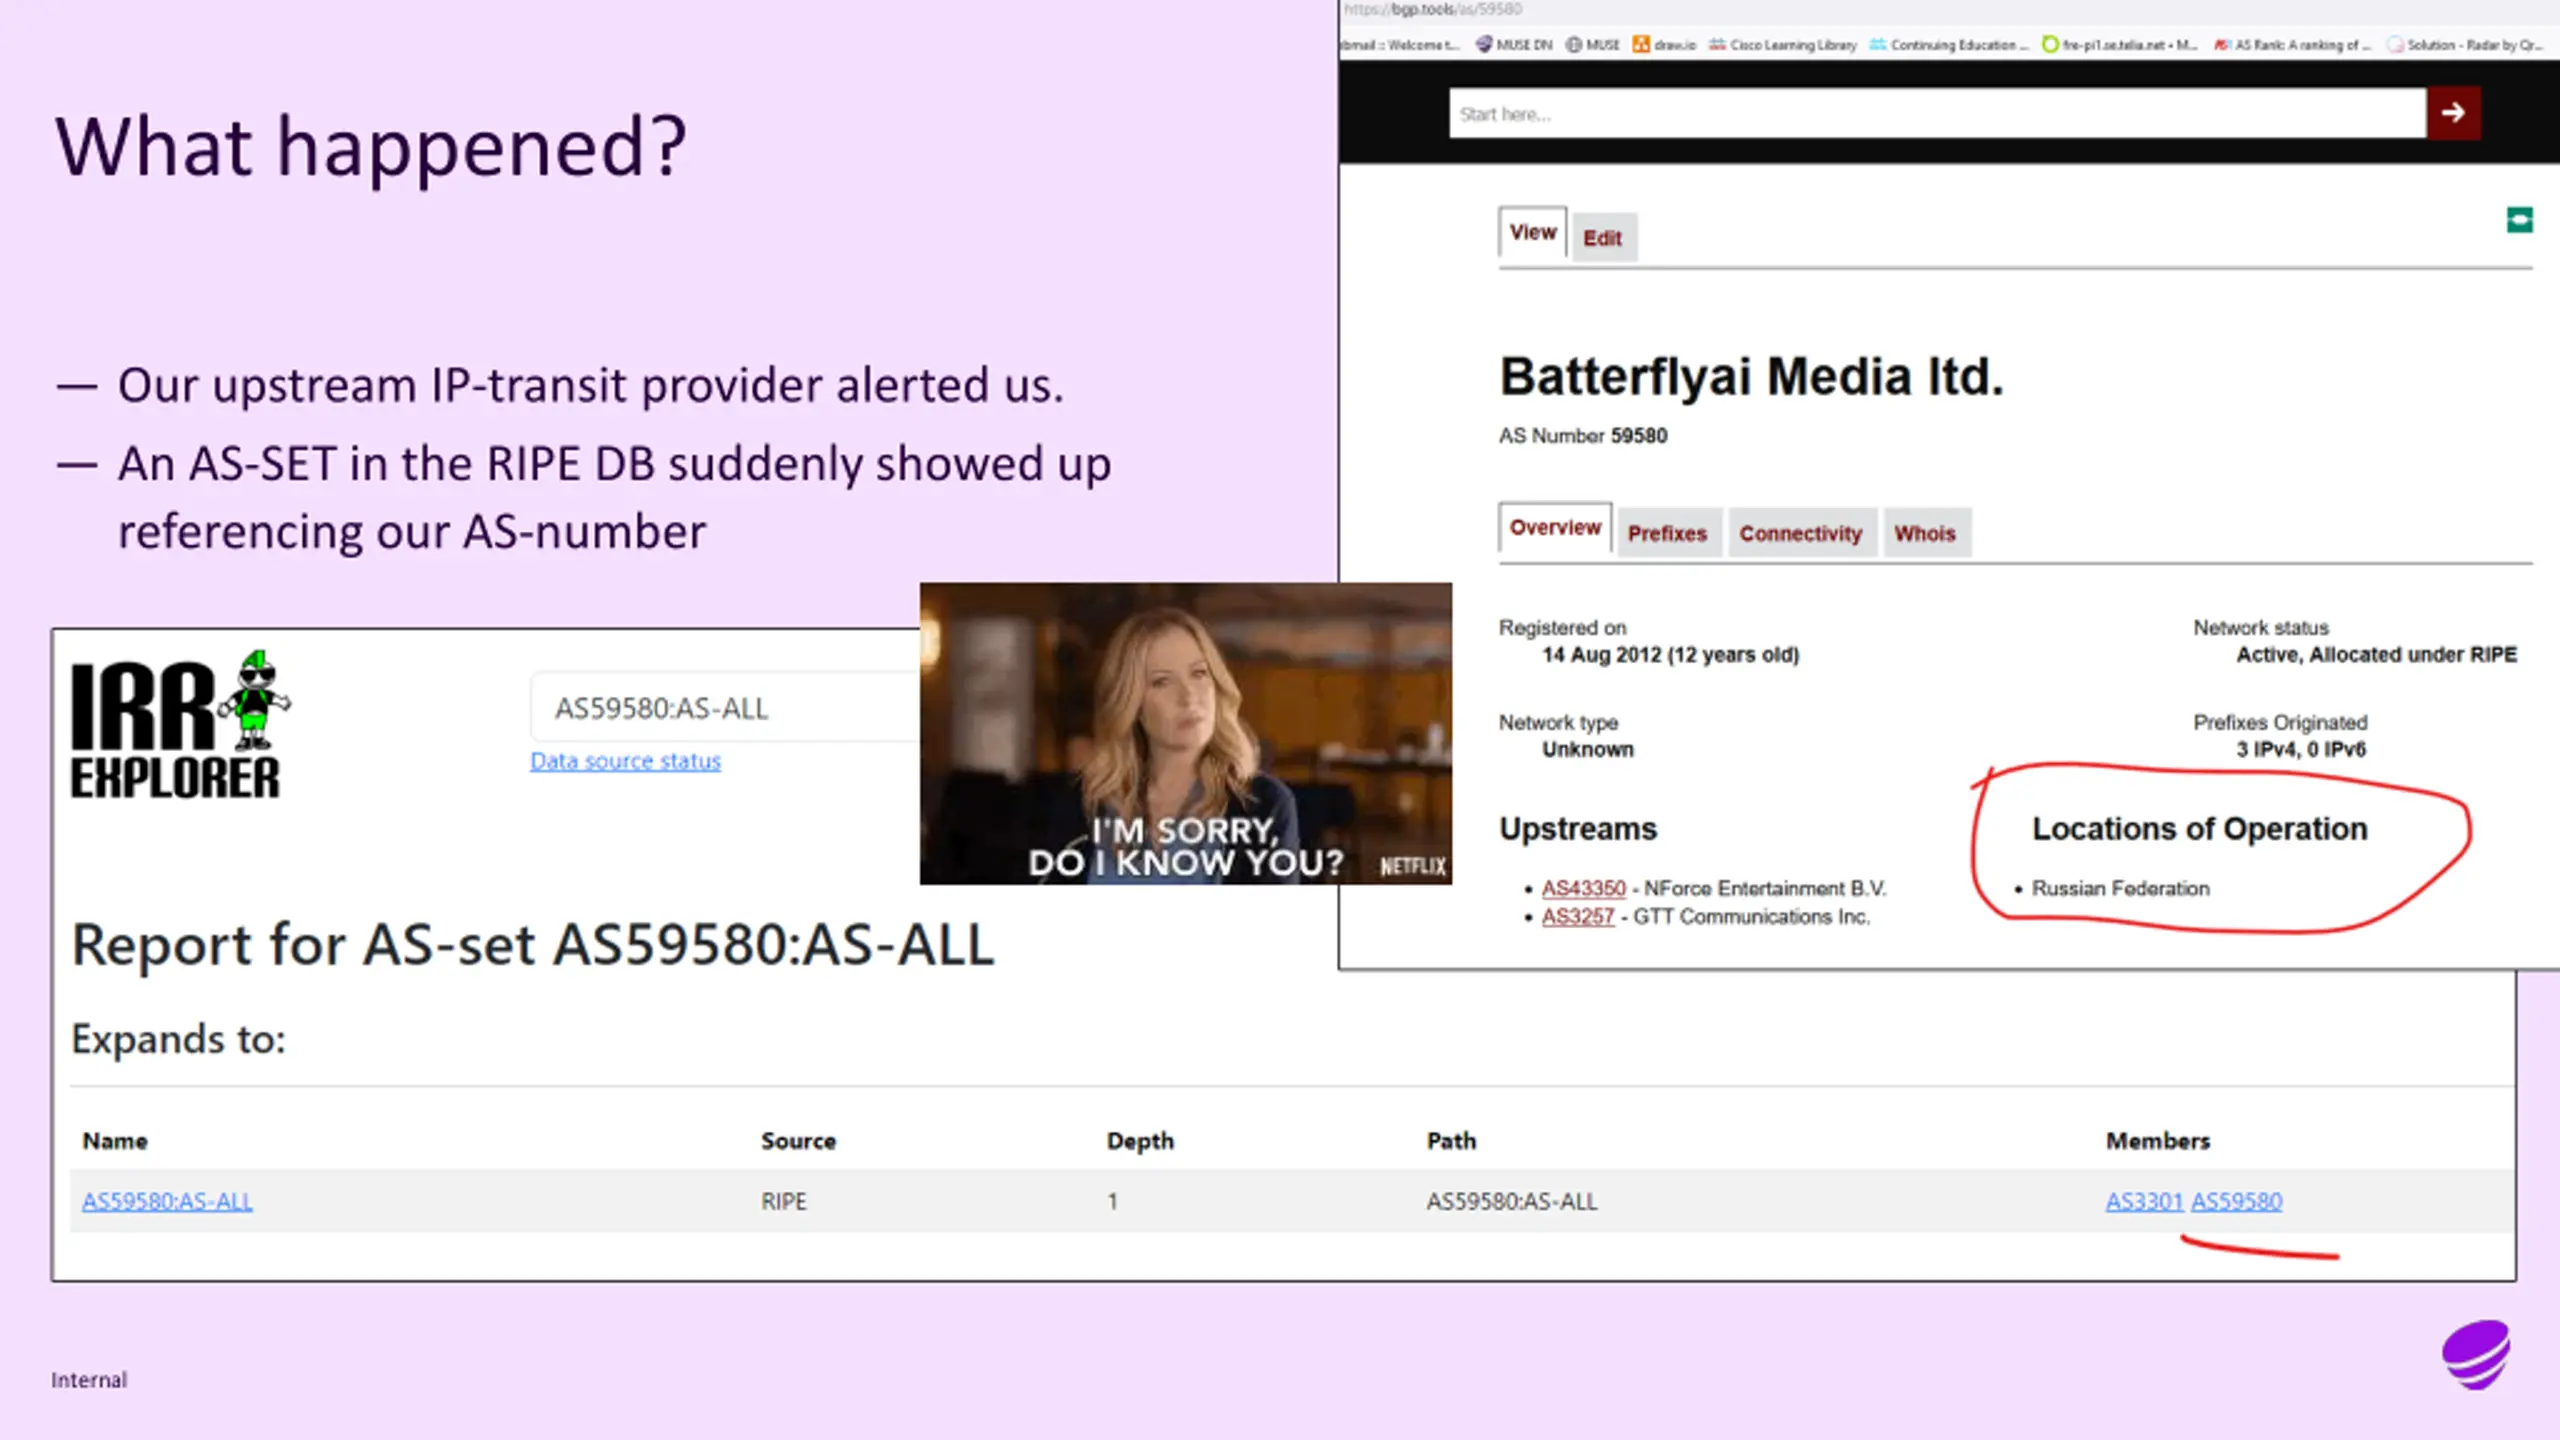Open the MUSE DN bookmark

coord(1514,44)
